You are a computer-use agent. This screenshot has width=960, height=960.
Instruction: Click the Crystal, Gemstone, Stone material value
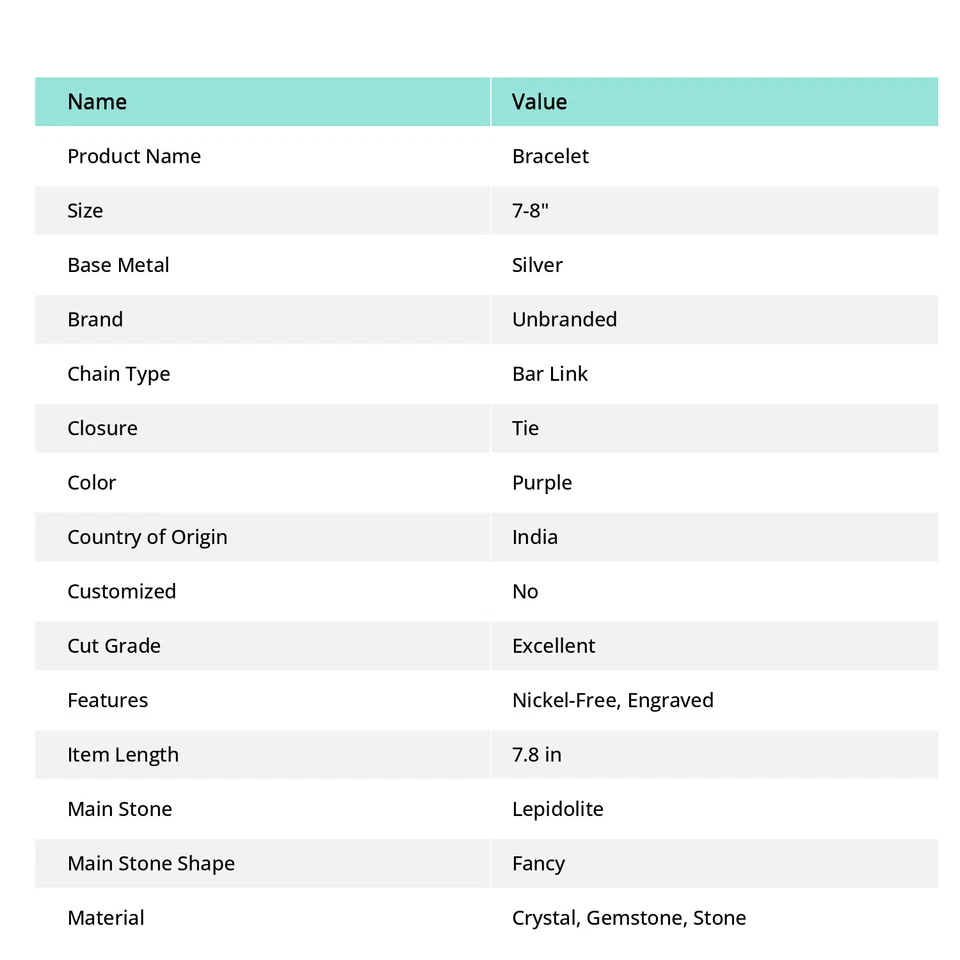(x=628, y=918)
